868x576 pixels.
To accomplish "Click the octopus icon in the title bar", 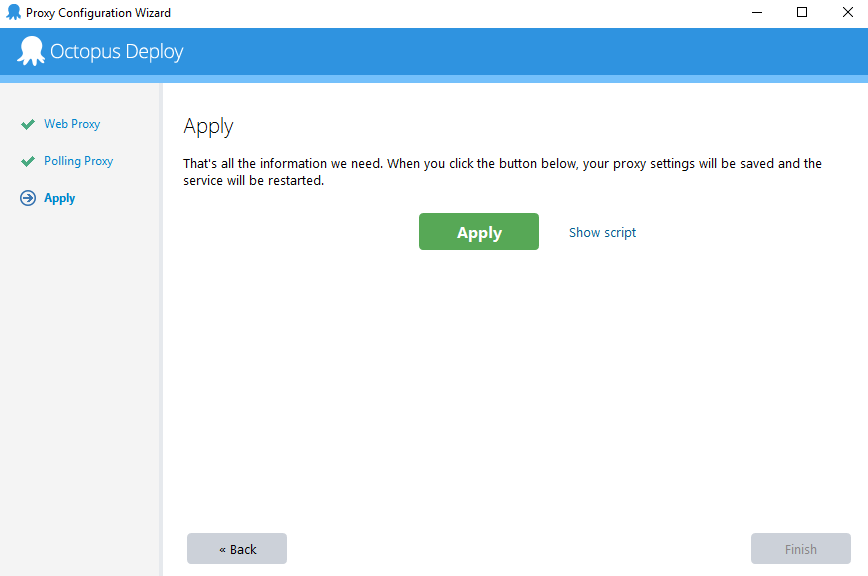I will tap(13, 12).
